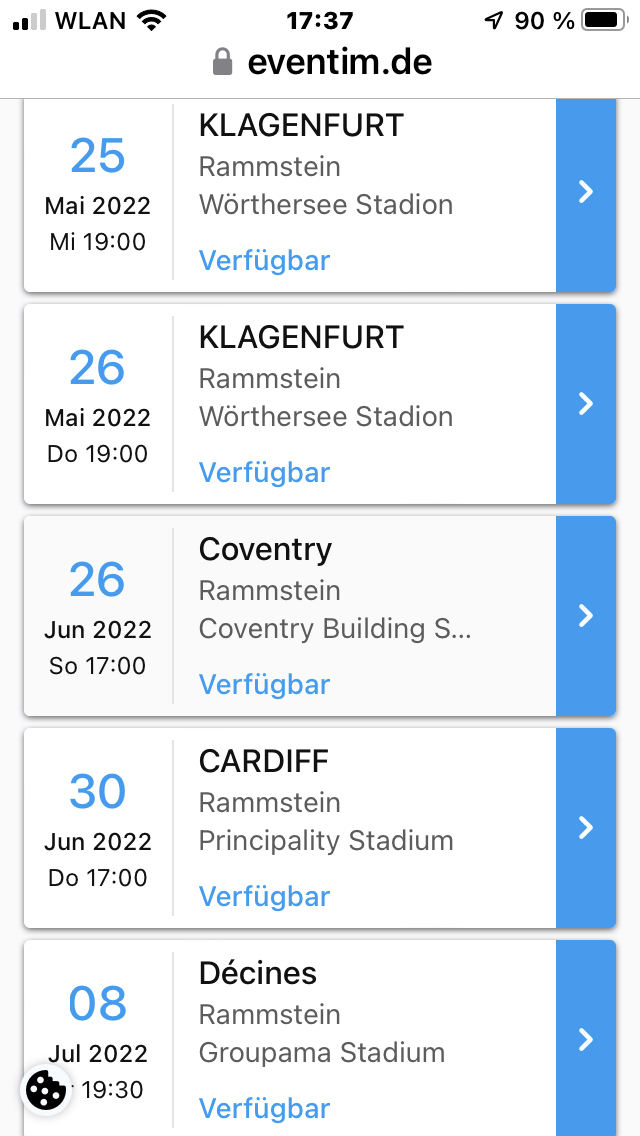Click Verfügbar link for Cardiff show

click(x=264, y=896)
